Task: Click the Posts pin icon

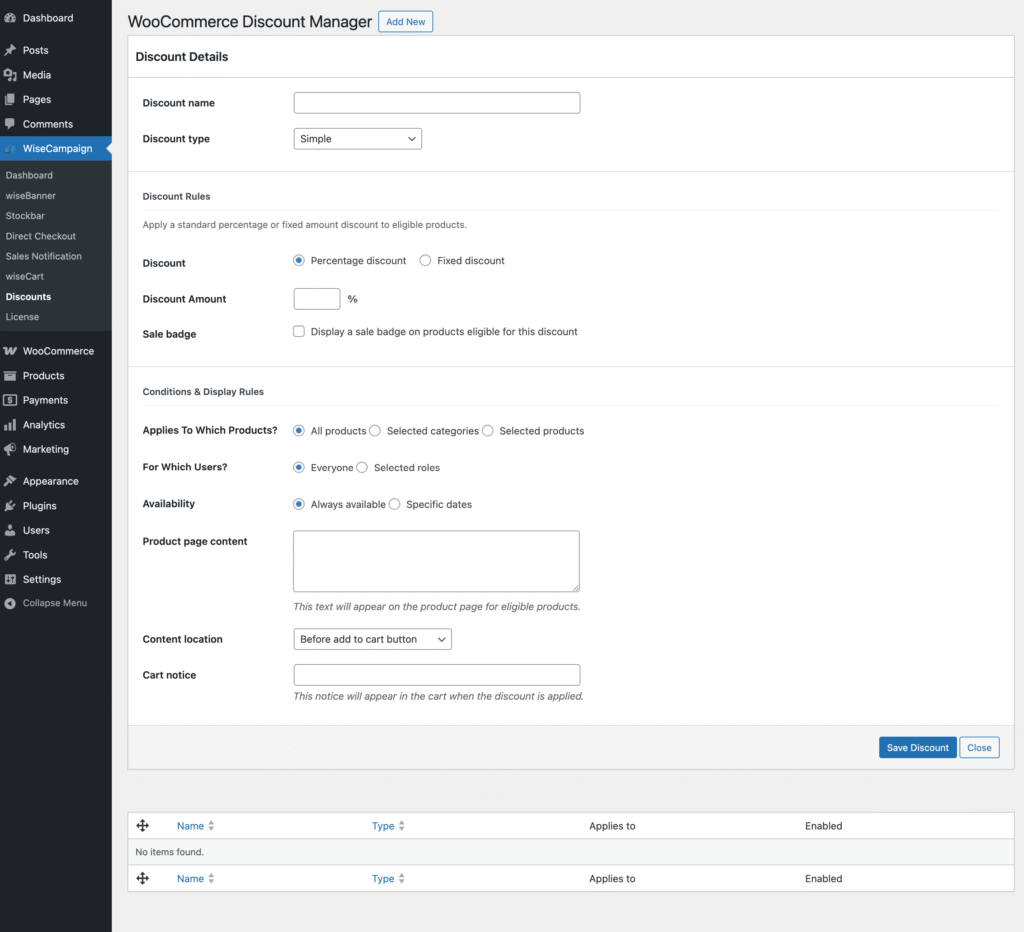Action: [x=10, y=50]
